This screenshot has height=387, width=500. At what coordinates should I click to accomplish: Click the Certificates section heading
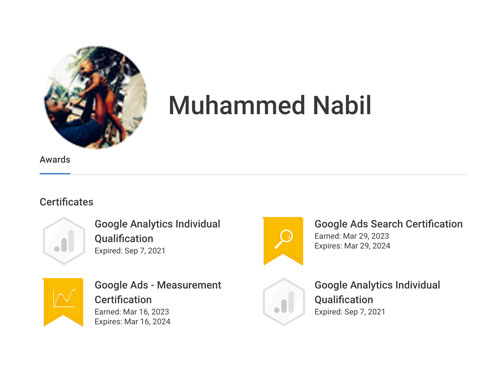(66, 202)
